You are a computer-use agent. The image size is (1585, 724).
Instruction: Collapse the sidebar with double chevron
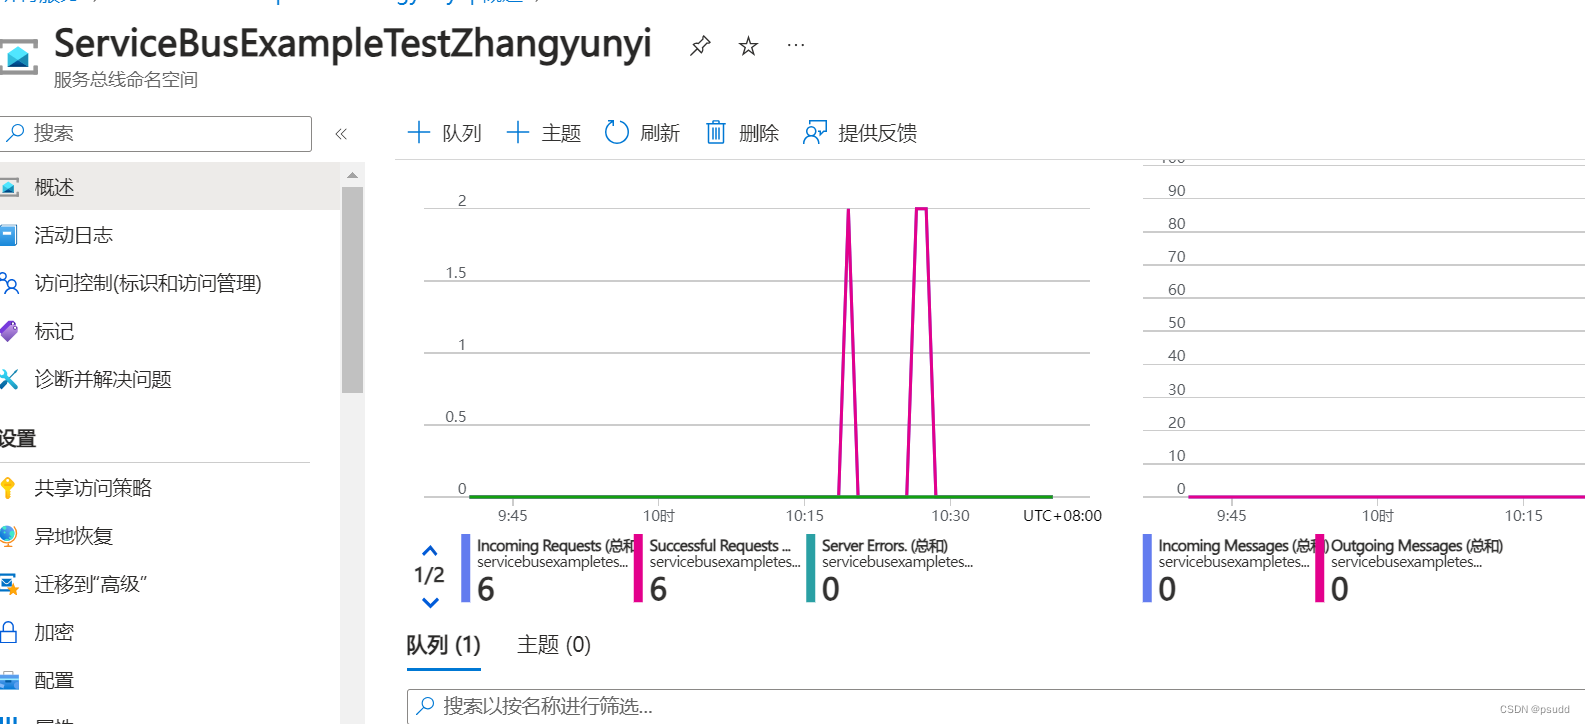[341, 134]
